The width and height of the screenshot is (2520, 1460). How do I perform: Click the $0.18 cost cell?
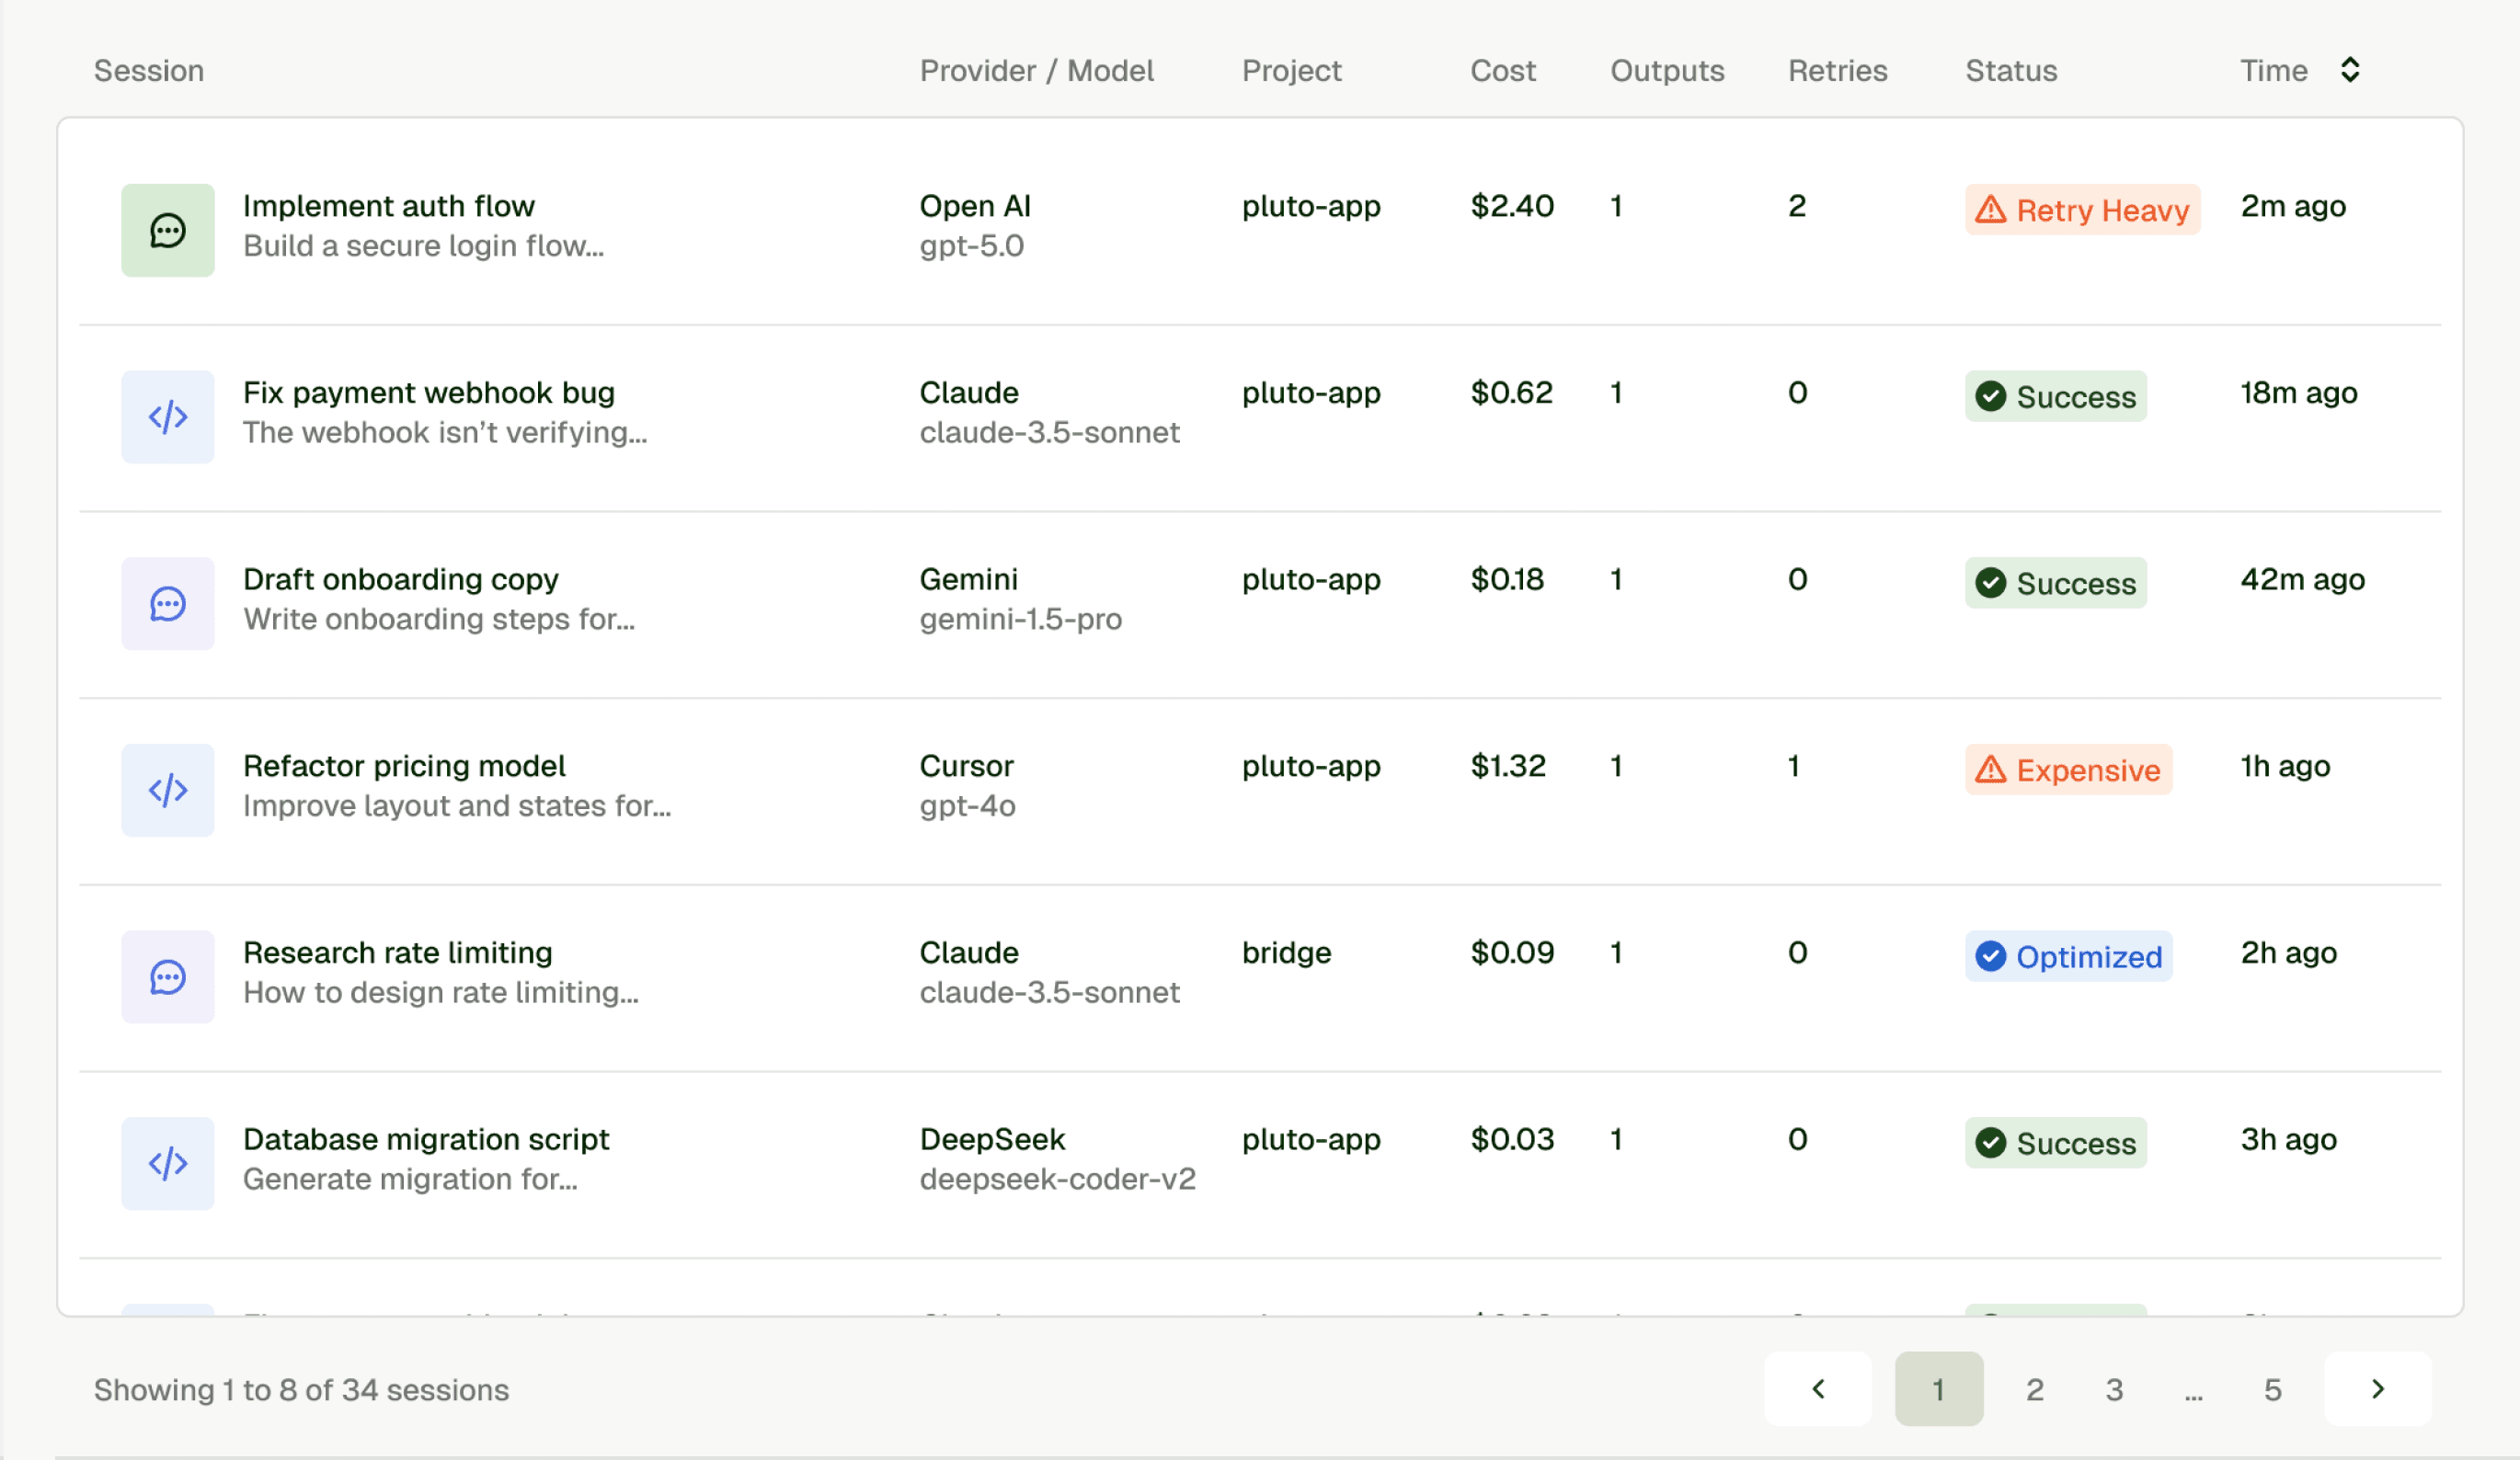tap(1507, 580)
